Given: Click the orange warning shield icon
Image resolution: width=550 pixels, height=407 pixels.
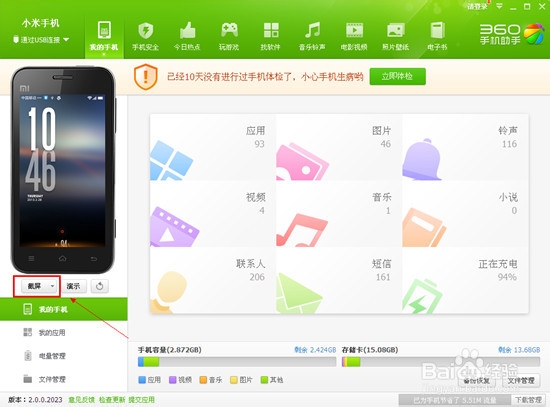Looking at the screenshot, I should (x=146, y=76).
